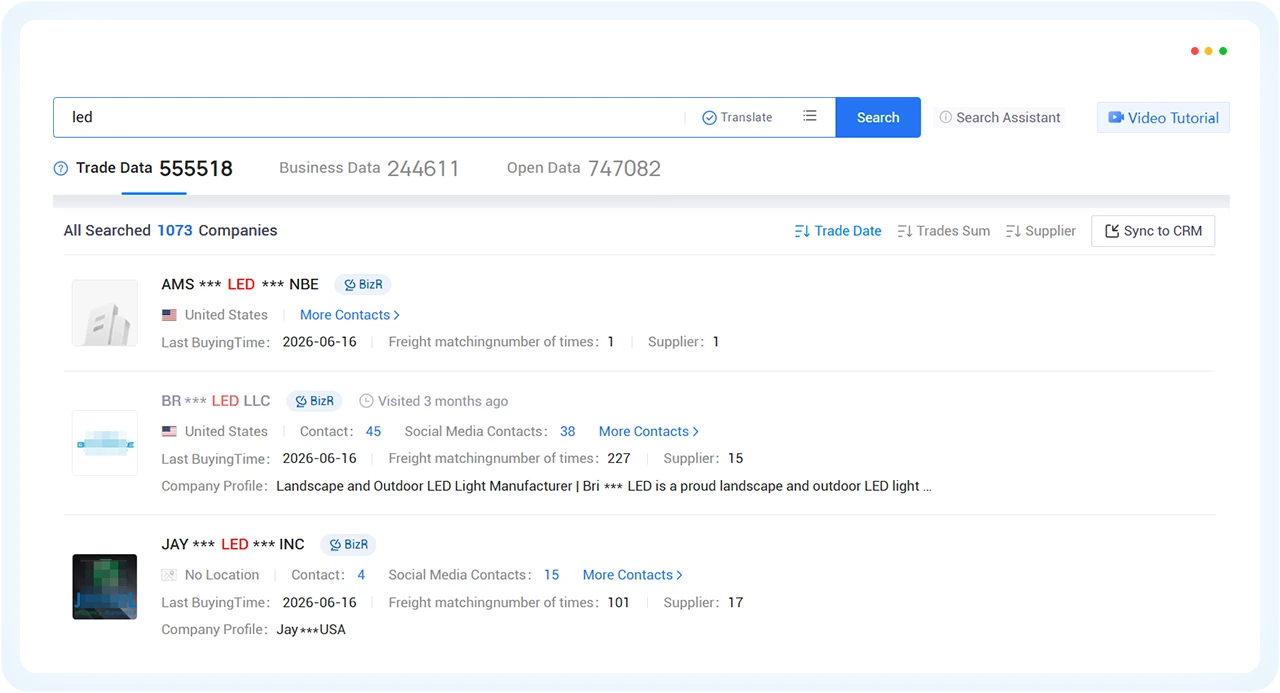Image resolution: width=1280 pixels, height=693 pixels.
Task: Click the freight matching count 101
Action: (x=619, y=602)
